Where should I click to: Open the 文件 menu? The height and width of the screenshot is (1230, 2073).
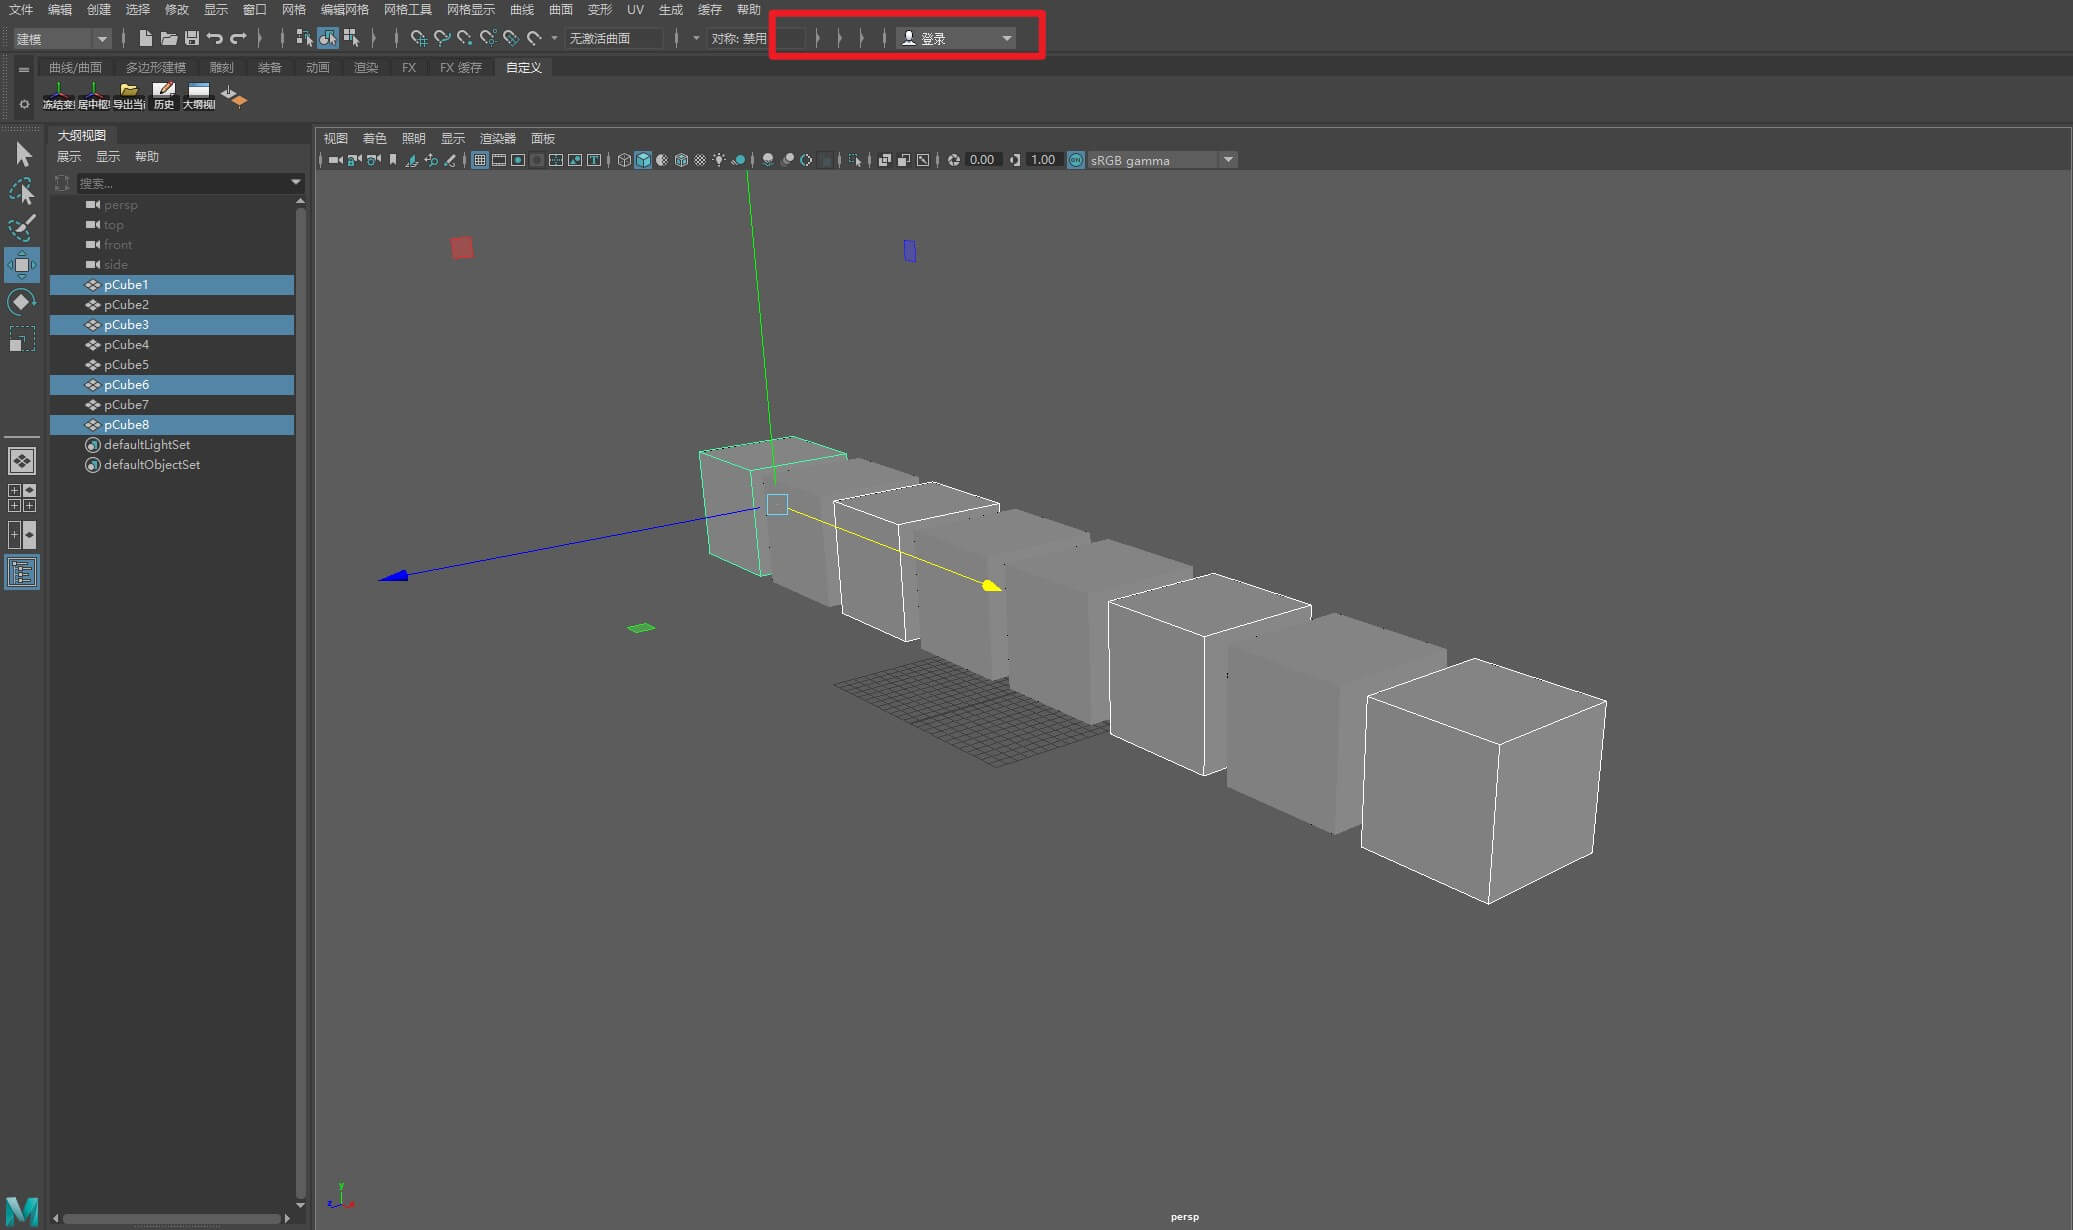point(21,9)
